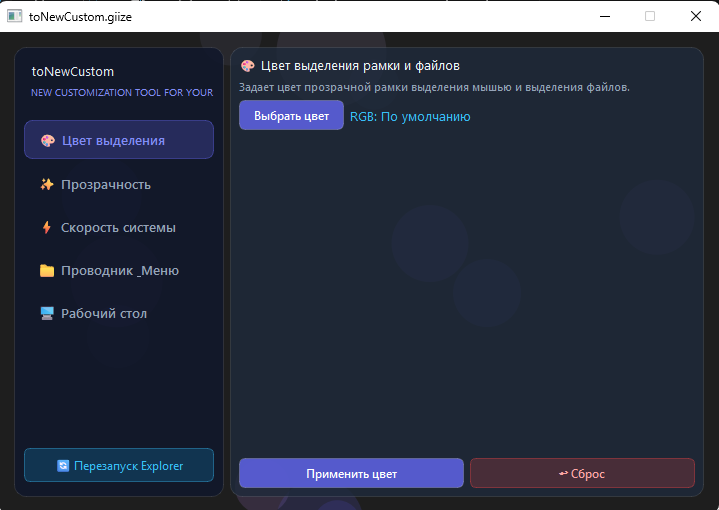Click the app icon in title bar
The height and width of the screenshot is (510, 719).
14,17
